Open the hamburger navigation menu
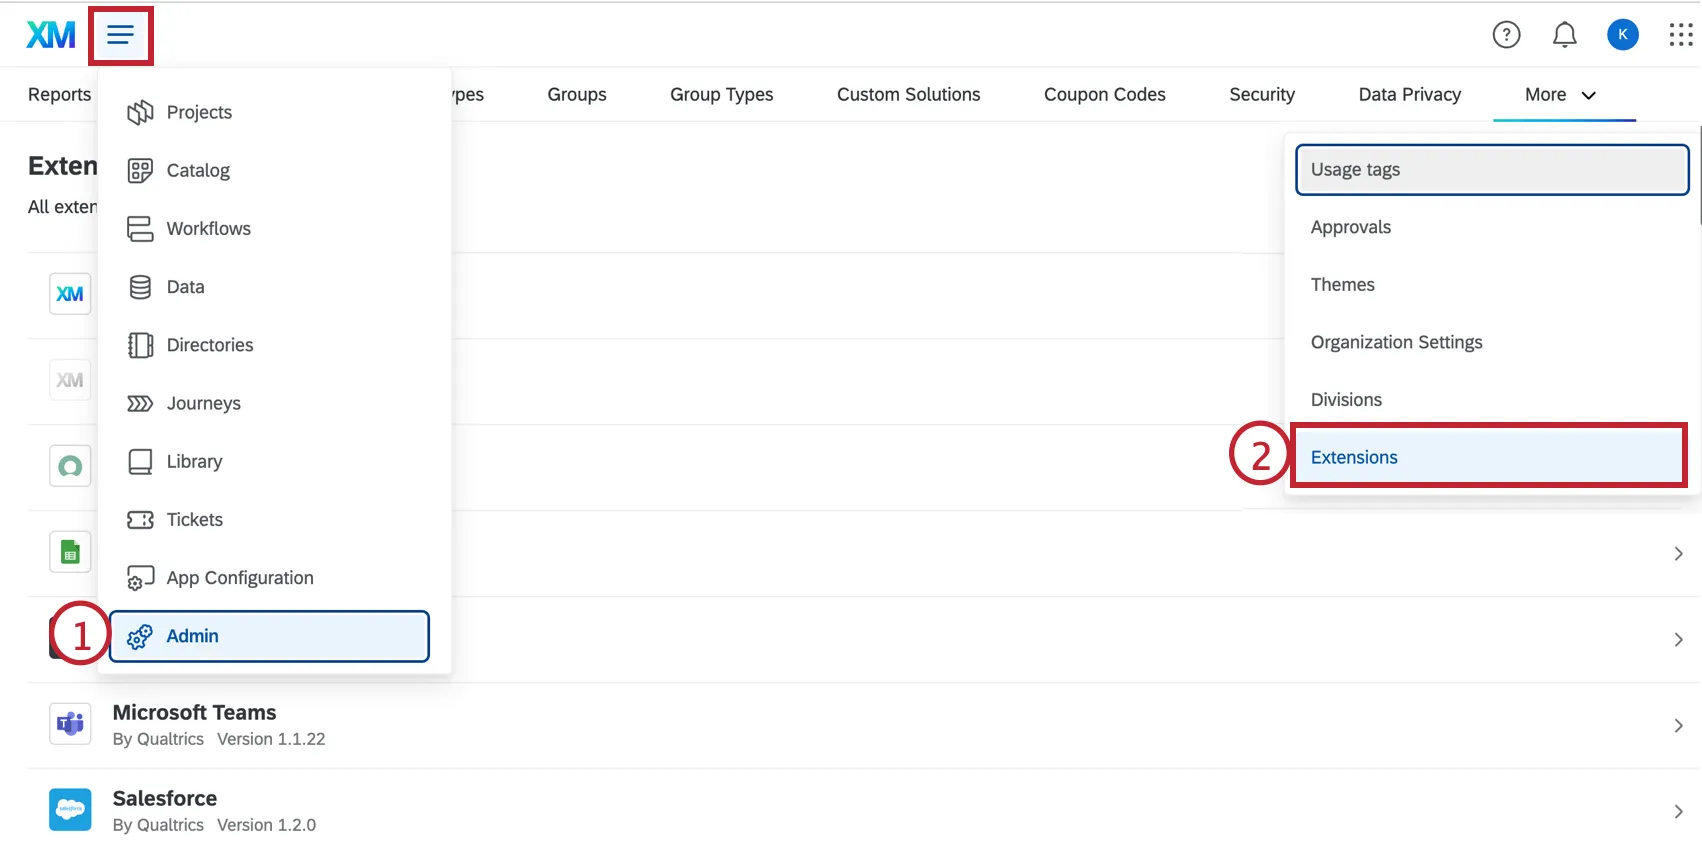This screenshot has height=850, width=1702. [120, 35]
